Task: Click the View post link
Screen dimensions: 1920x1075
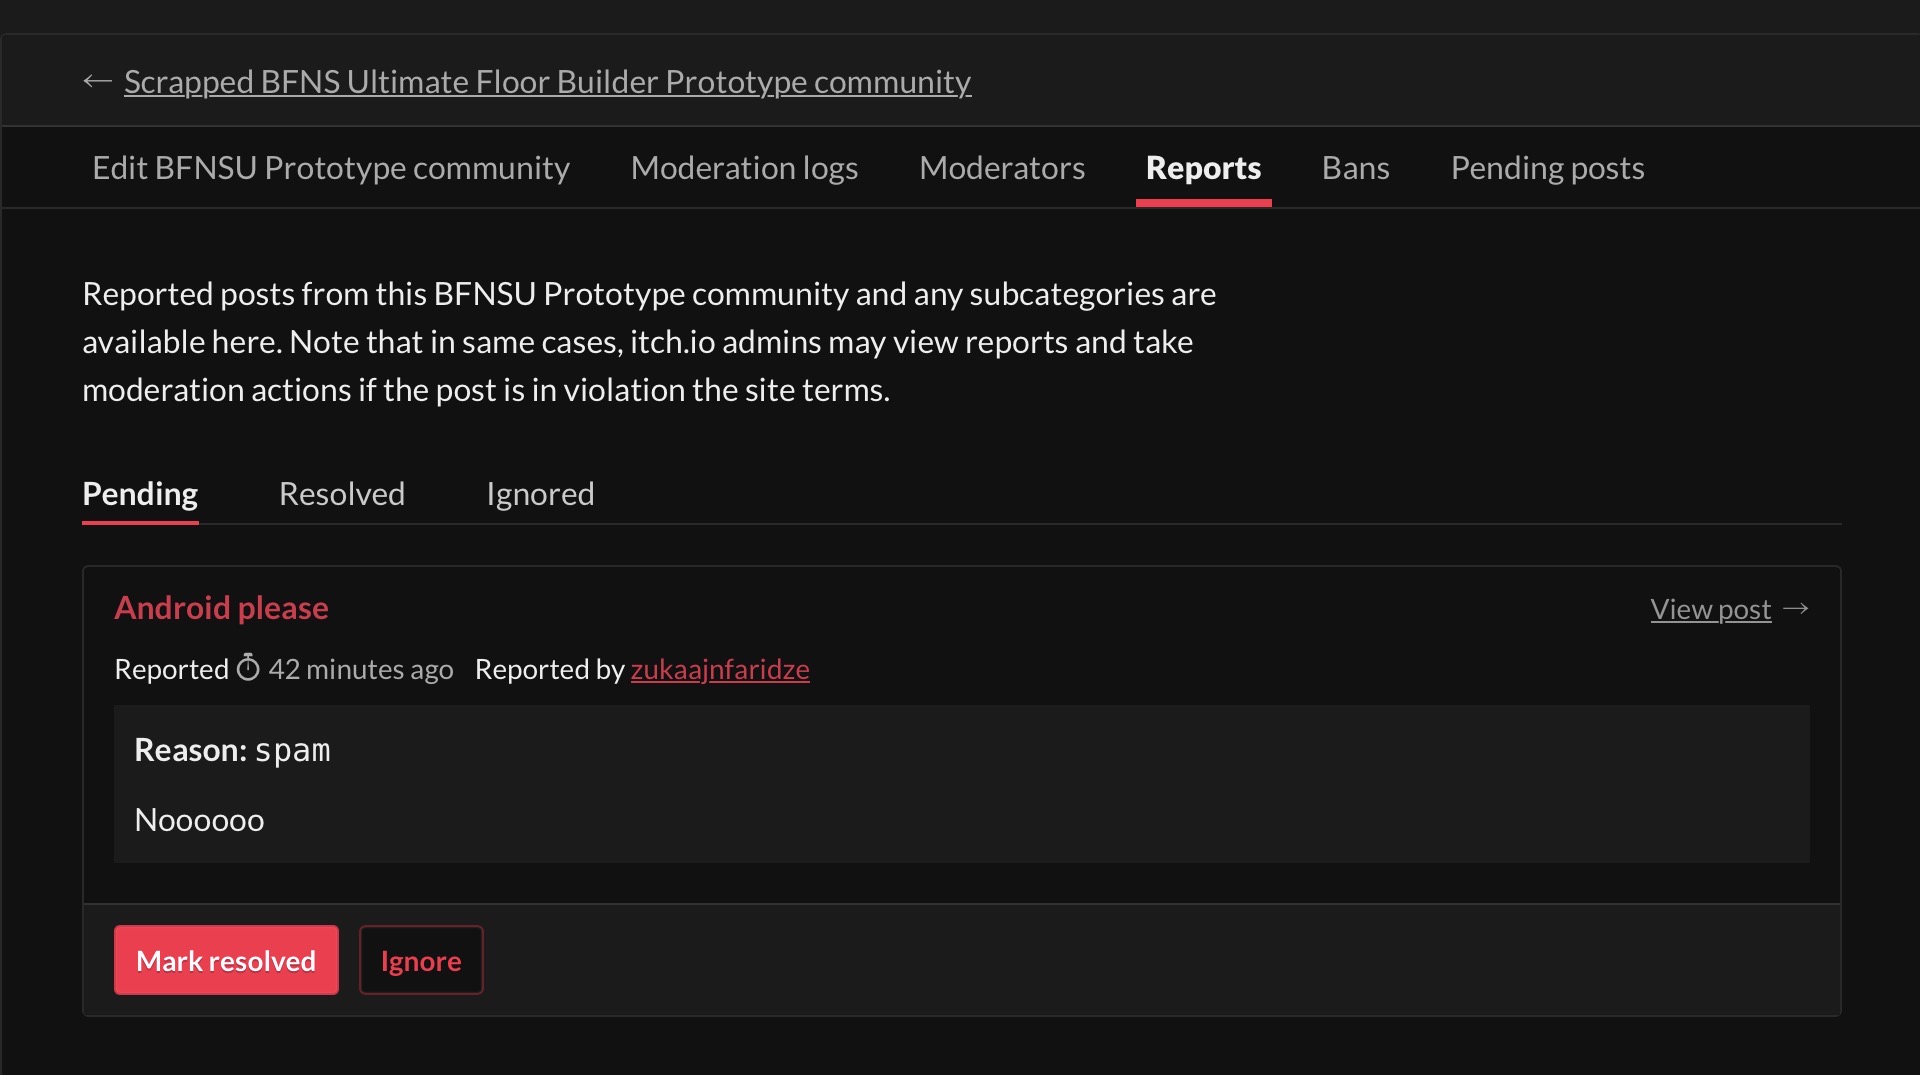Action: coord(1710,609)
